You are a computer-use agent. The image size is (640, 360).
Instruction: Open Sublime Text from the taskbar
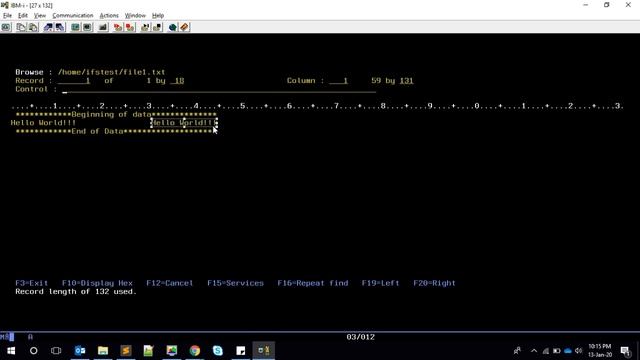[x=126, y=350]
